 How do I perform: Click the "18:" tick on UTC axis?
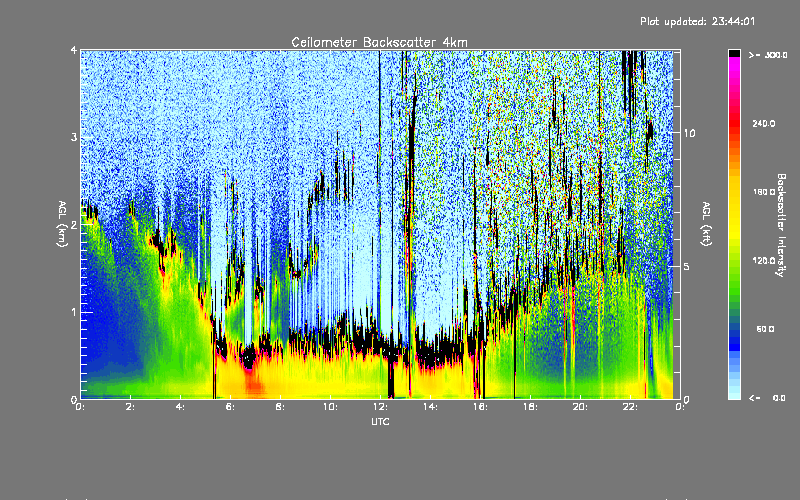530,407
